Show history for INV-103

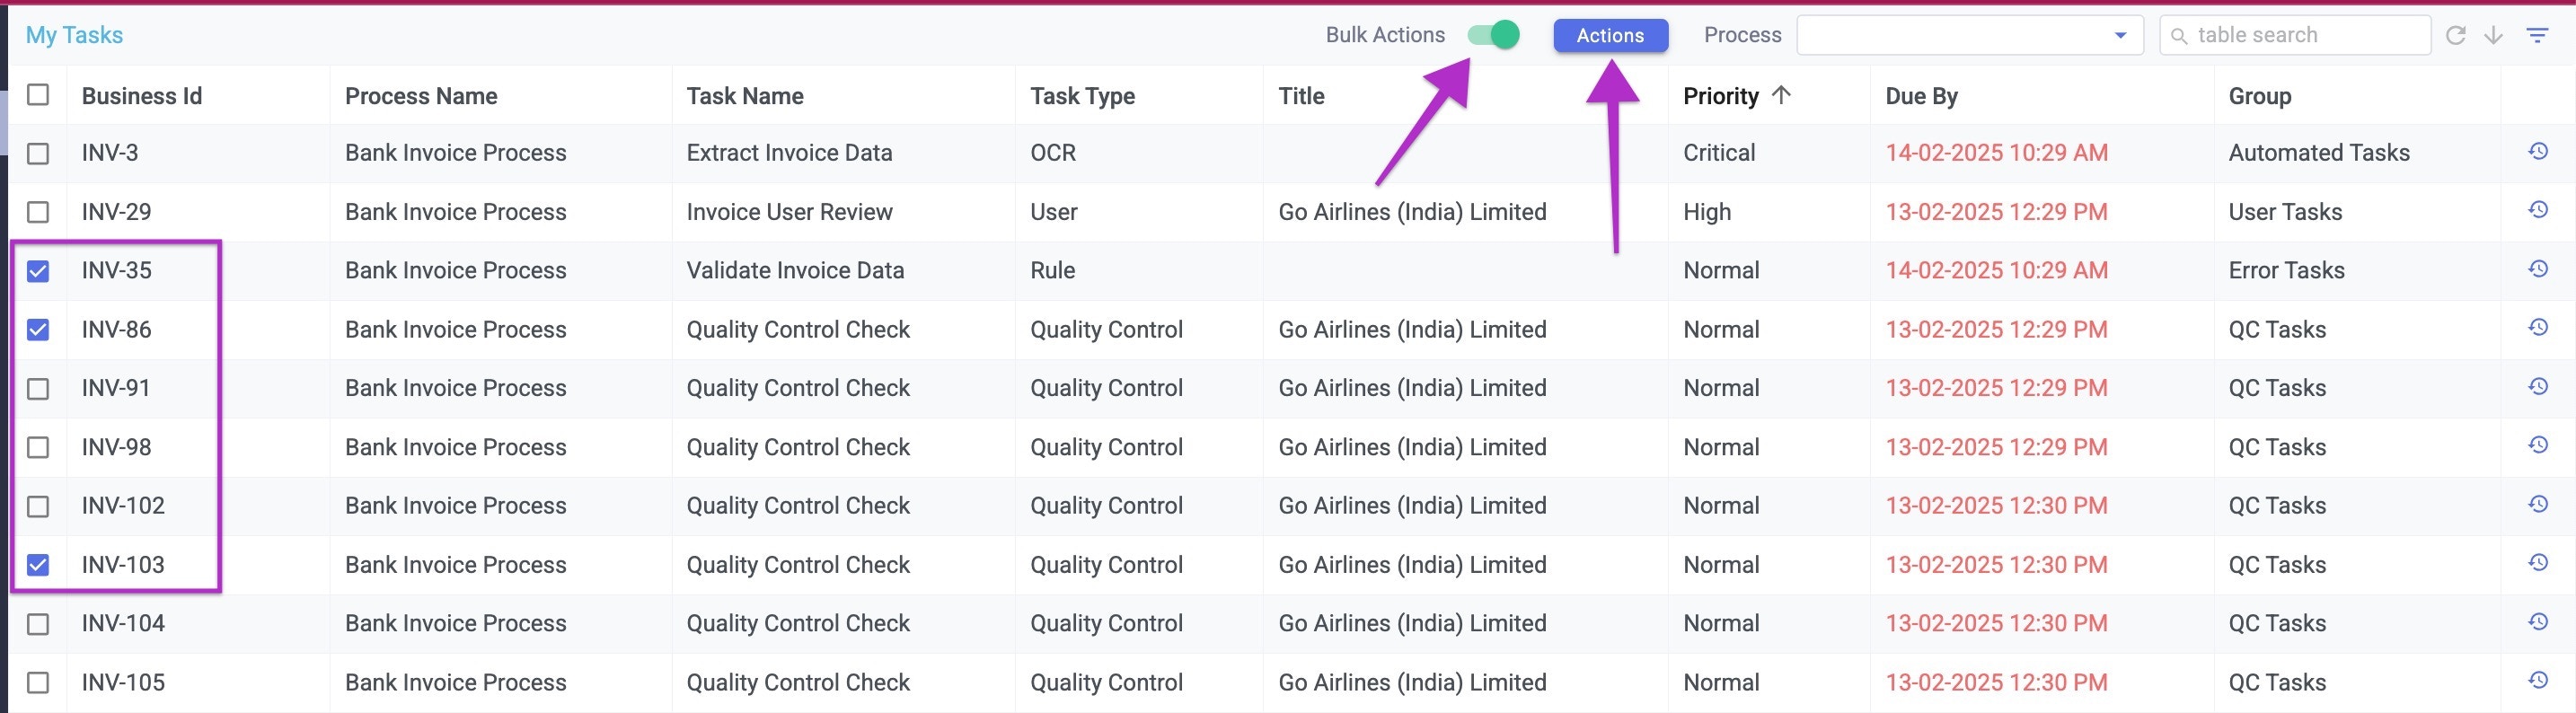tap(2540, 564)
